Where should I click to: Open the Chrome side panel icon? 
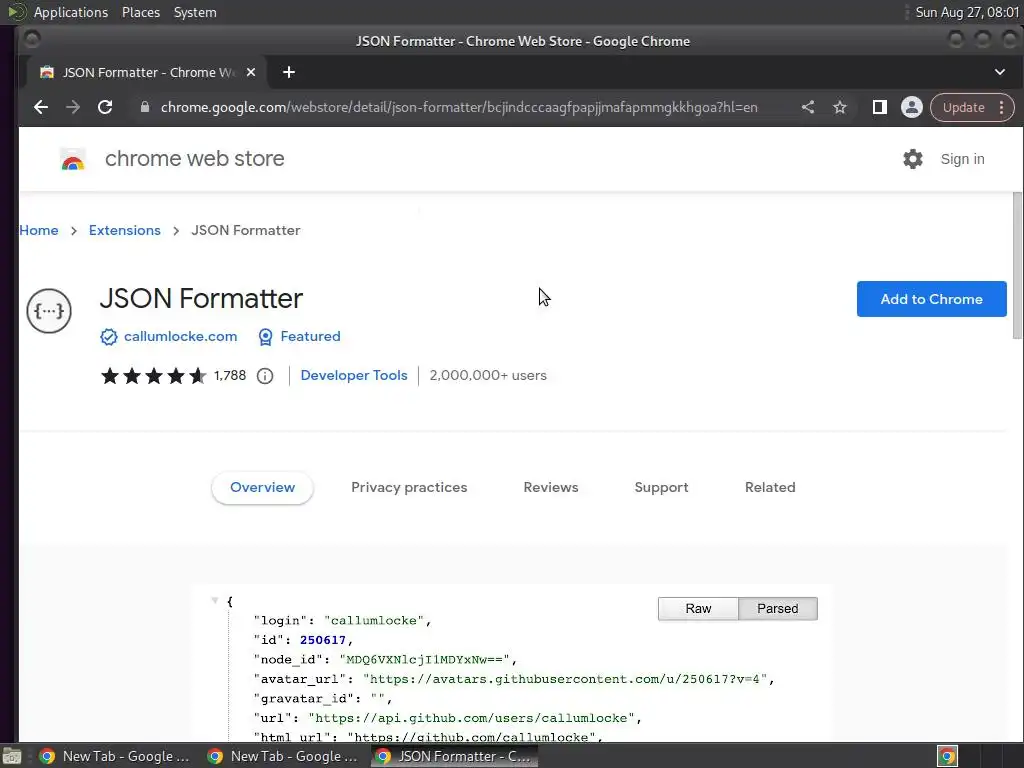tap(880, 107)
